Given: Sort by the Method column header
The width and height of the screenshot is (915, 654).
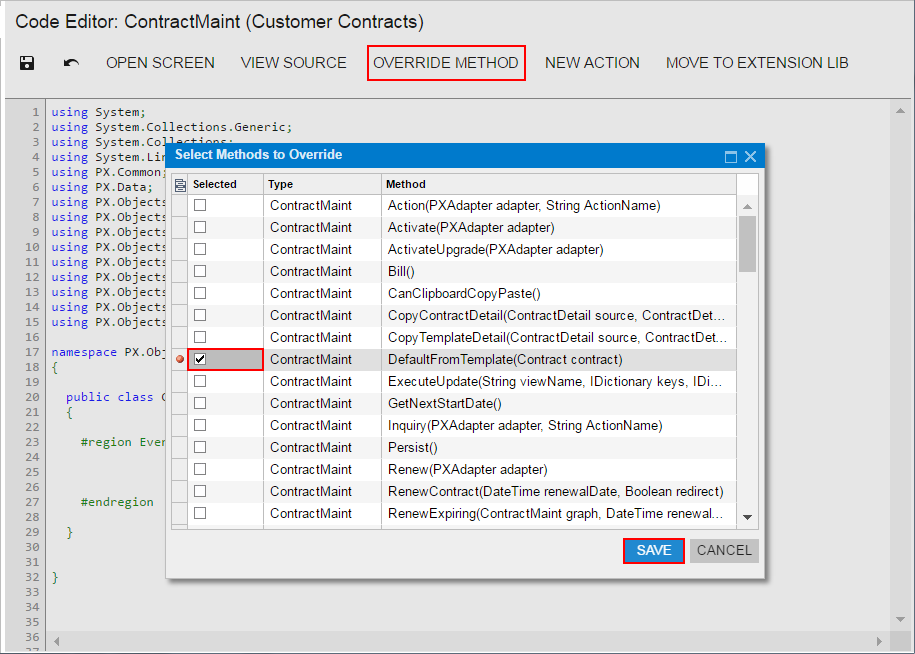Looking at the screenshot, I should pos(558,184).
